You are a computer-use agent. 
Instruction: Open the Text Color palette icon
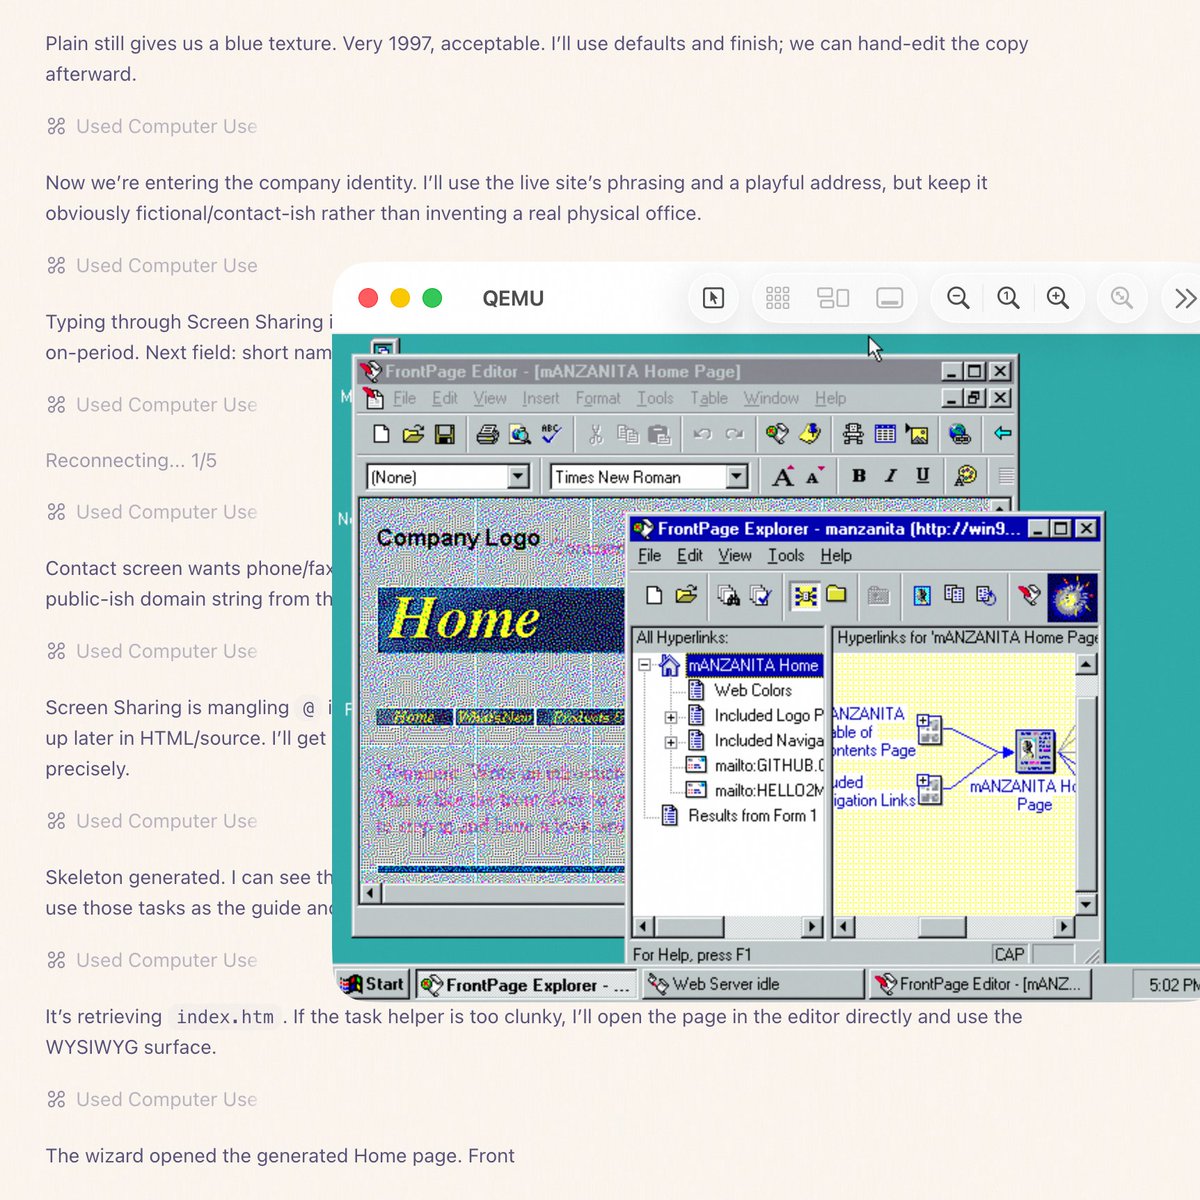tap(965, 477)
